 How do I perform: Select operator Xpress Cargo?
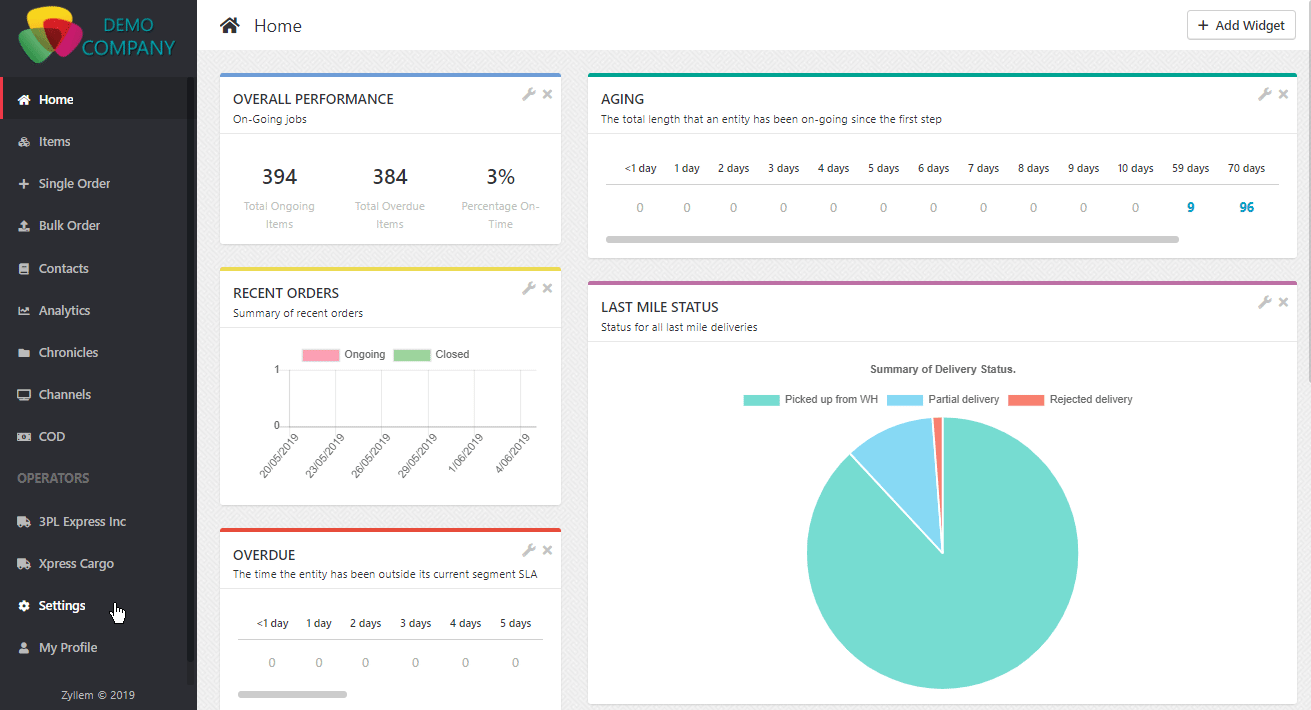[x=94, y=564]
